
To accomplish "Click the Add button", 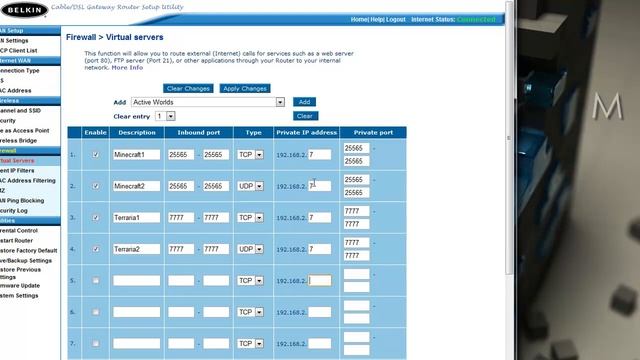I will [x=304, y=102].
